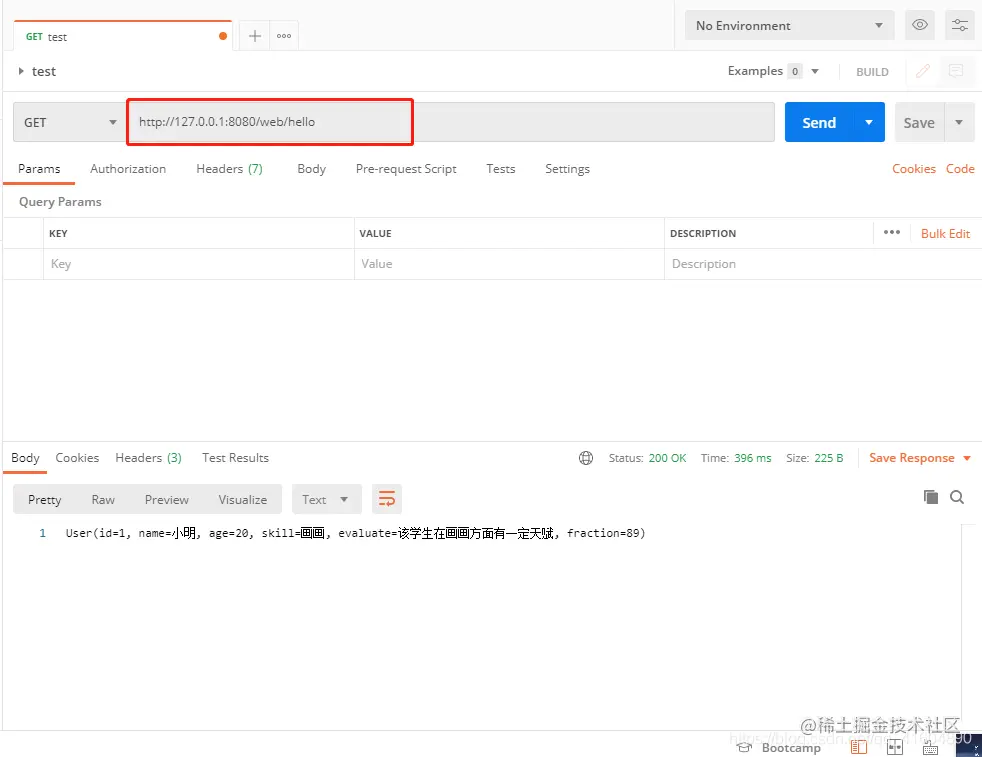
Task: Open the Test Results tab
Action: pyautogui.click(x=235, y=458)
